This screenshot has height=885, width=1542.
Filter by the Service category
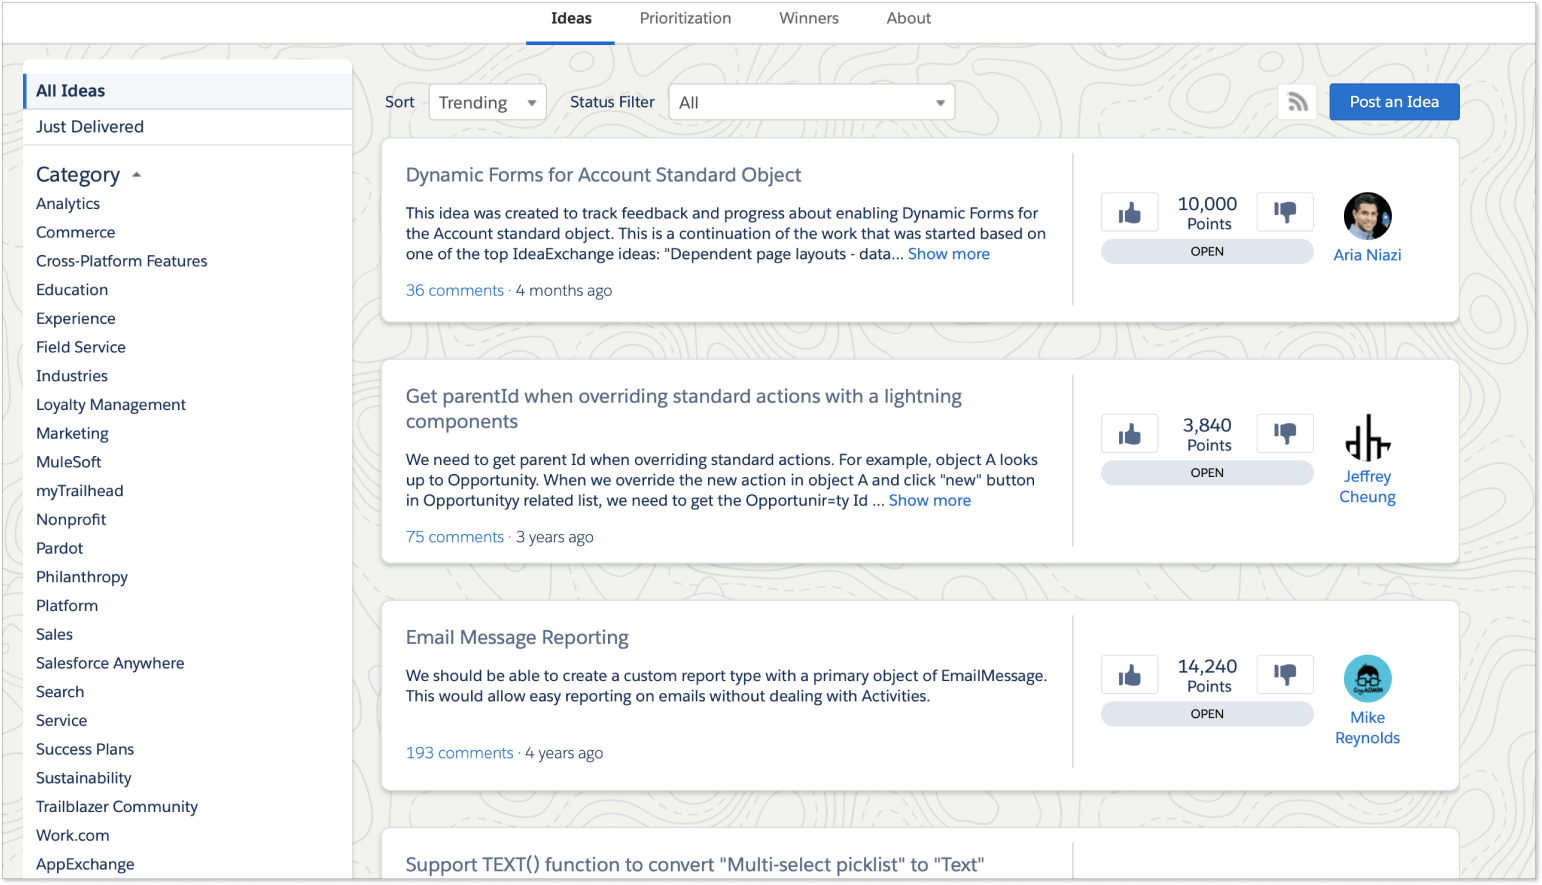tap(62, 721)
